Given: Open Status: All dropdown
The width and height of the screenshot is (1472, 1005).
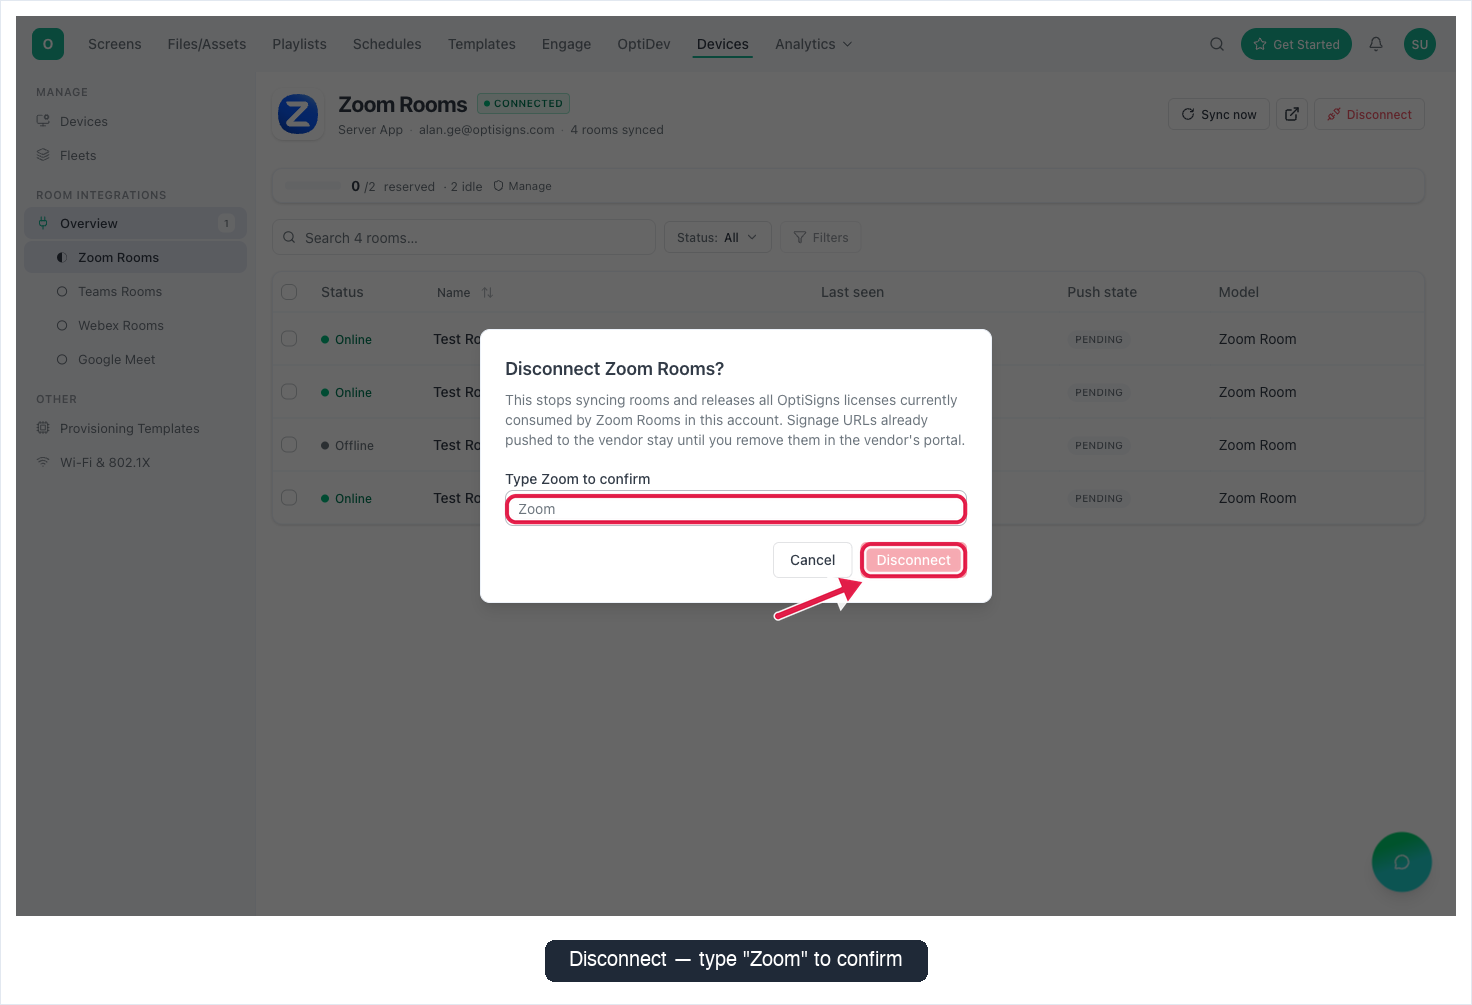Looking at the screenshot, I should click(717, 238).
